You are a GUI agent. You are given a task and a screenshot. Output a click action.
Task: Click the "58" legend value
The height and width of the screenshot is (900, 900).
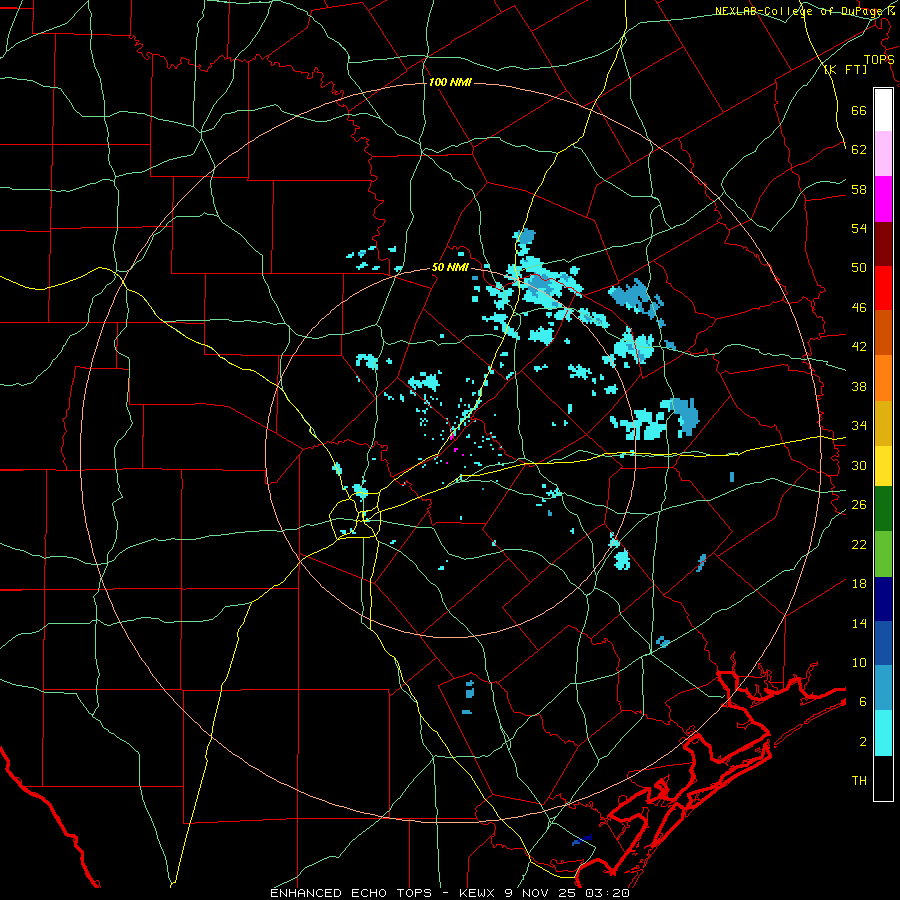[859, 189]
